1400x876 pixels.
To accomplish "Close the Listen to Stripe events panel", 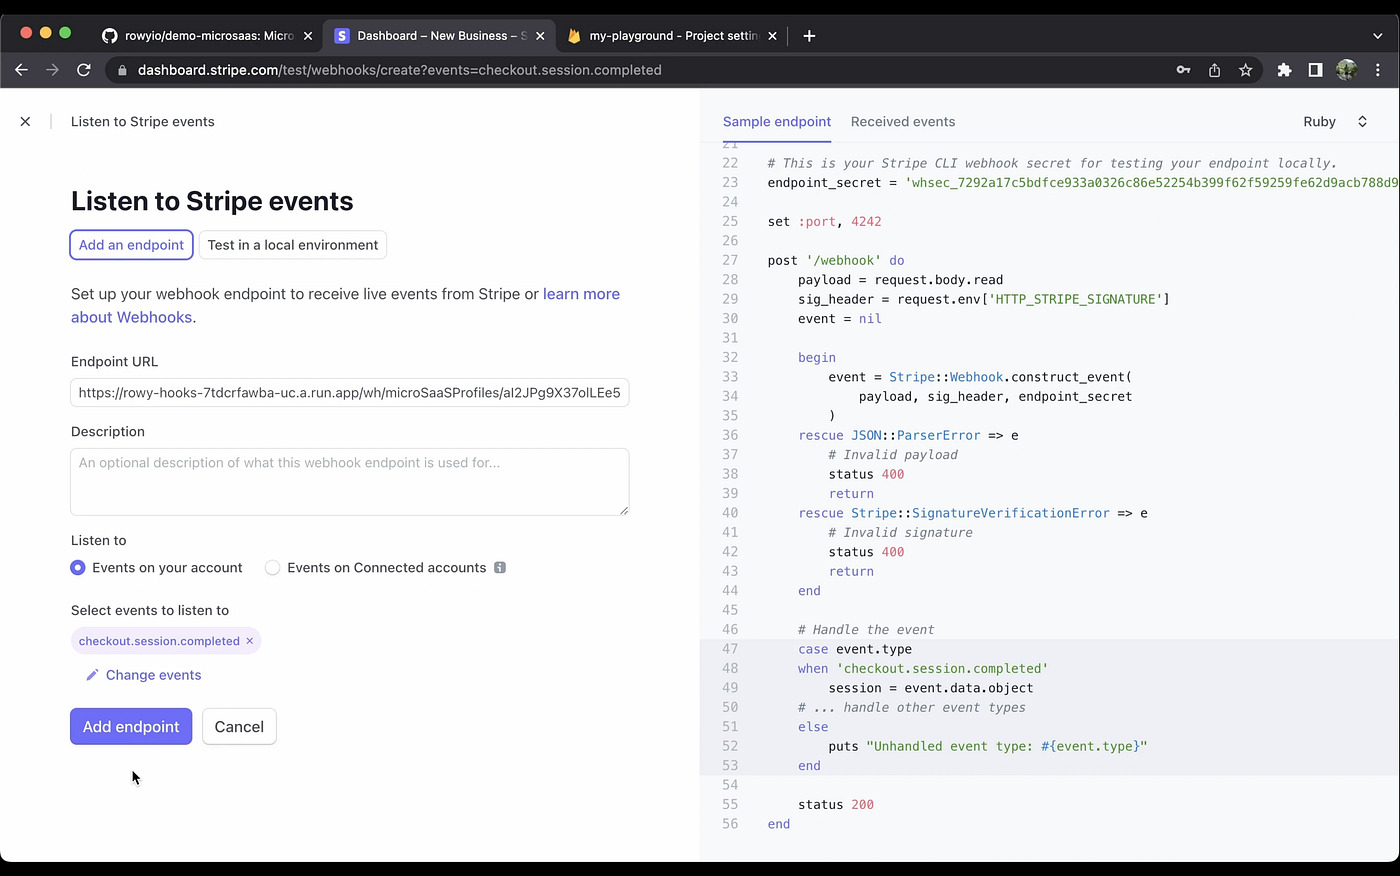I will click(x=25, y=122).
